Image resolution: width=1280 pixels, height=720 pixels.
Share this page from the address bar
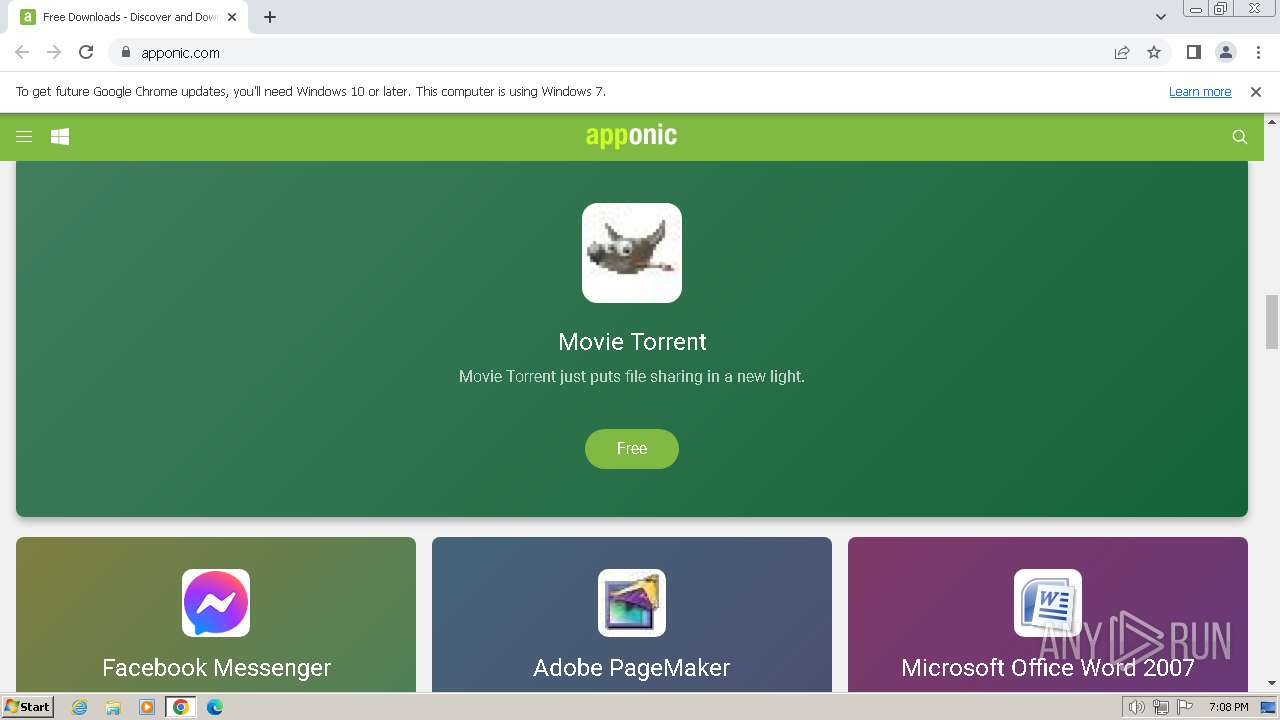(x=1122, y=52)
